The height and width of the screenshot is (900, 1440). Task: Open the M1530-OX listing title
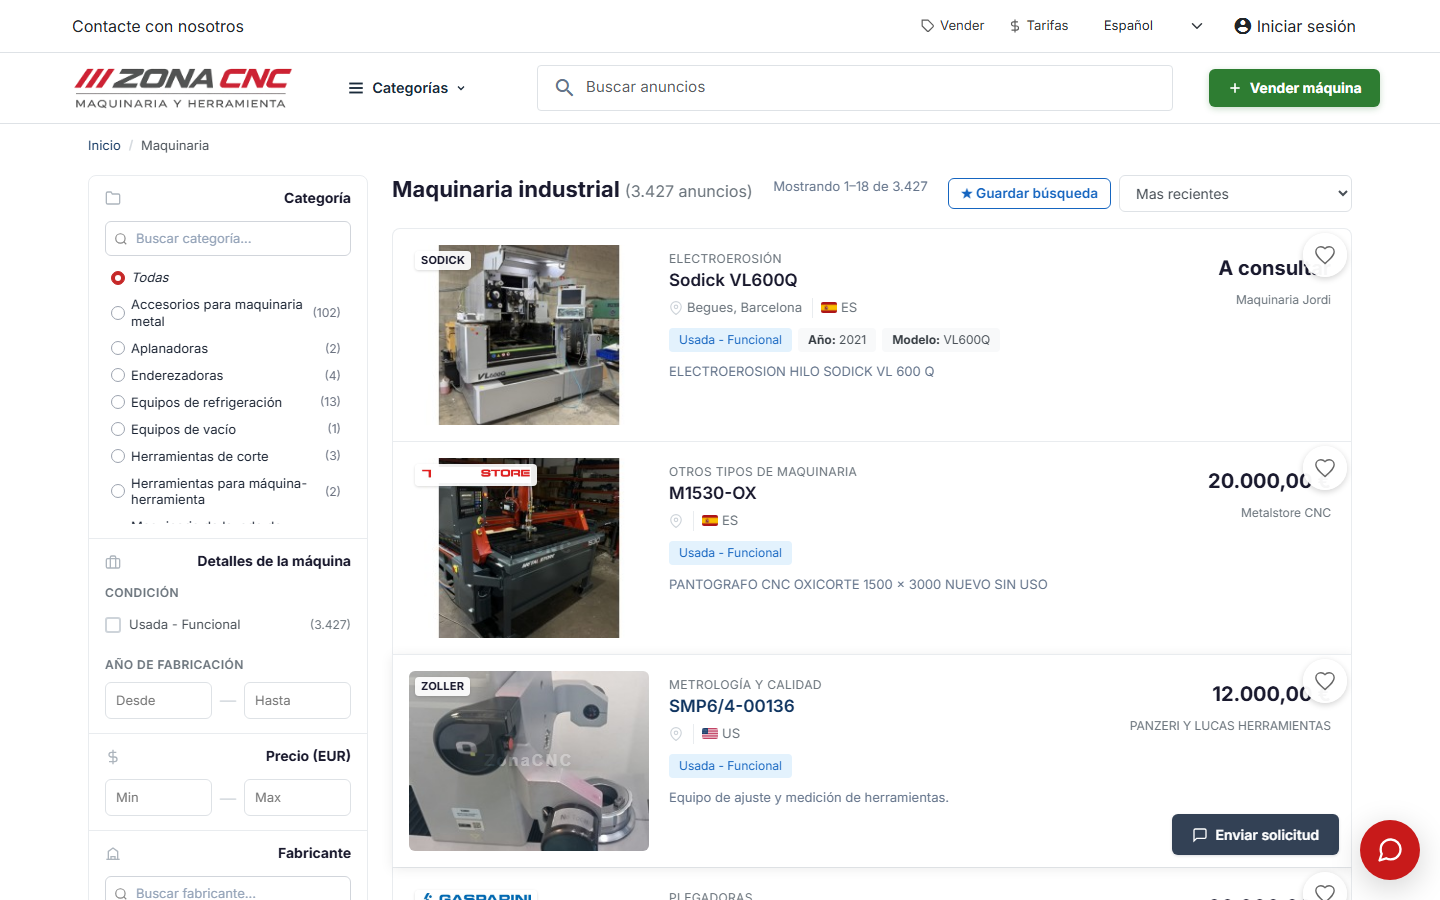713,493
